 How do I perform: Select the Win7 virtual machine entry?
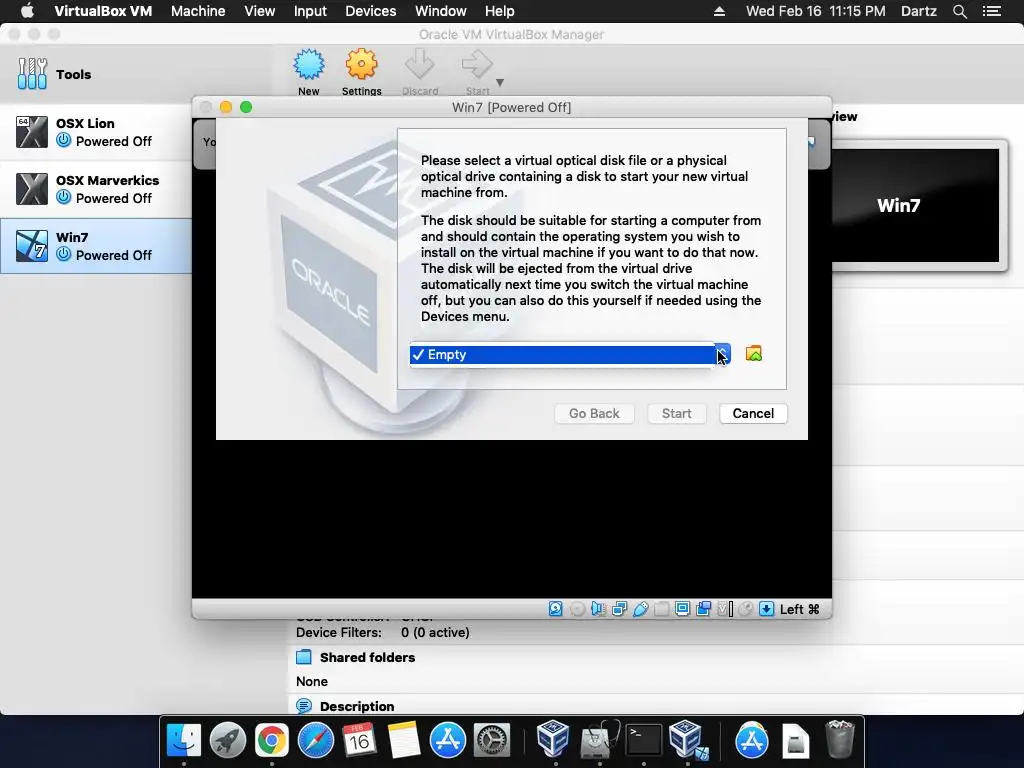pos(96,246)
